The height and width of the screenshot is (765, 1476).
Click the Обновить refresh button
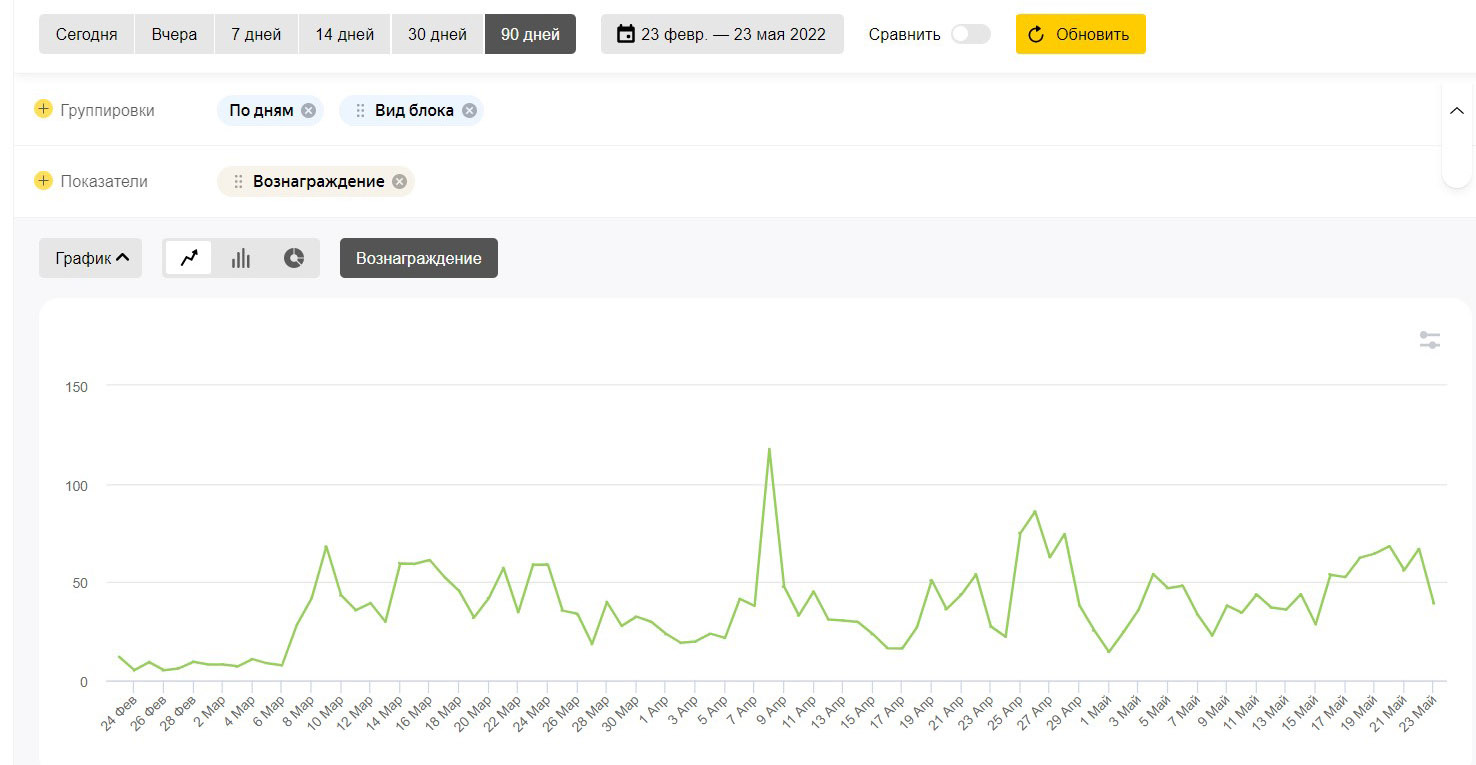(x=1080, y=34)
